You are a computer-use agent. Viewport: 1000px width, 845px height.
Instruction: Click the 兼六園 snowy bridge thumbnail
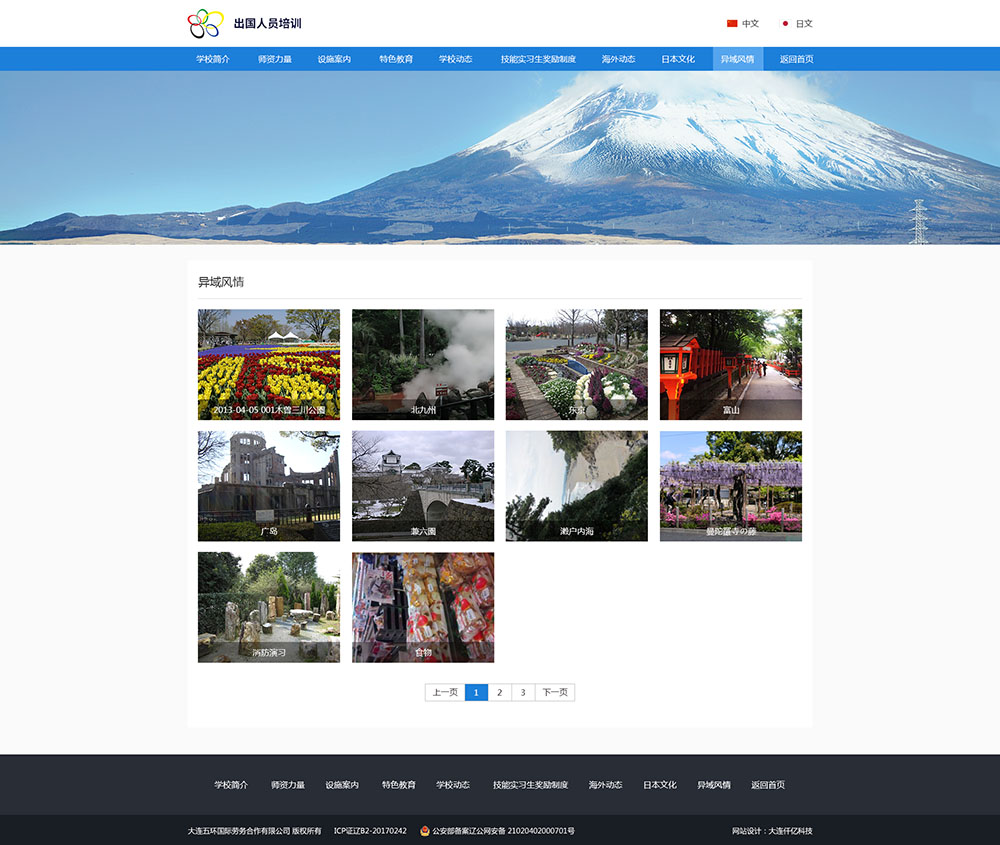click(423, 486)
